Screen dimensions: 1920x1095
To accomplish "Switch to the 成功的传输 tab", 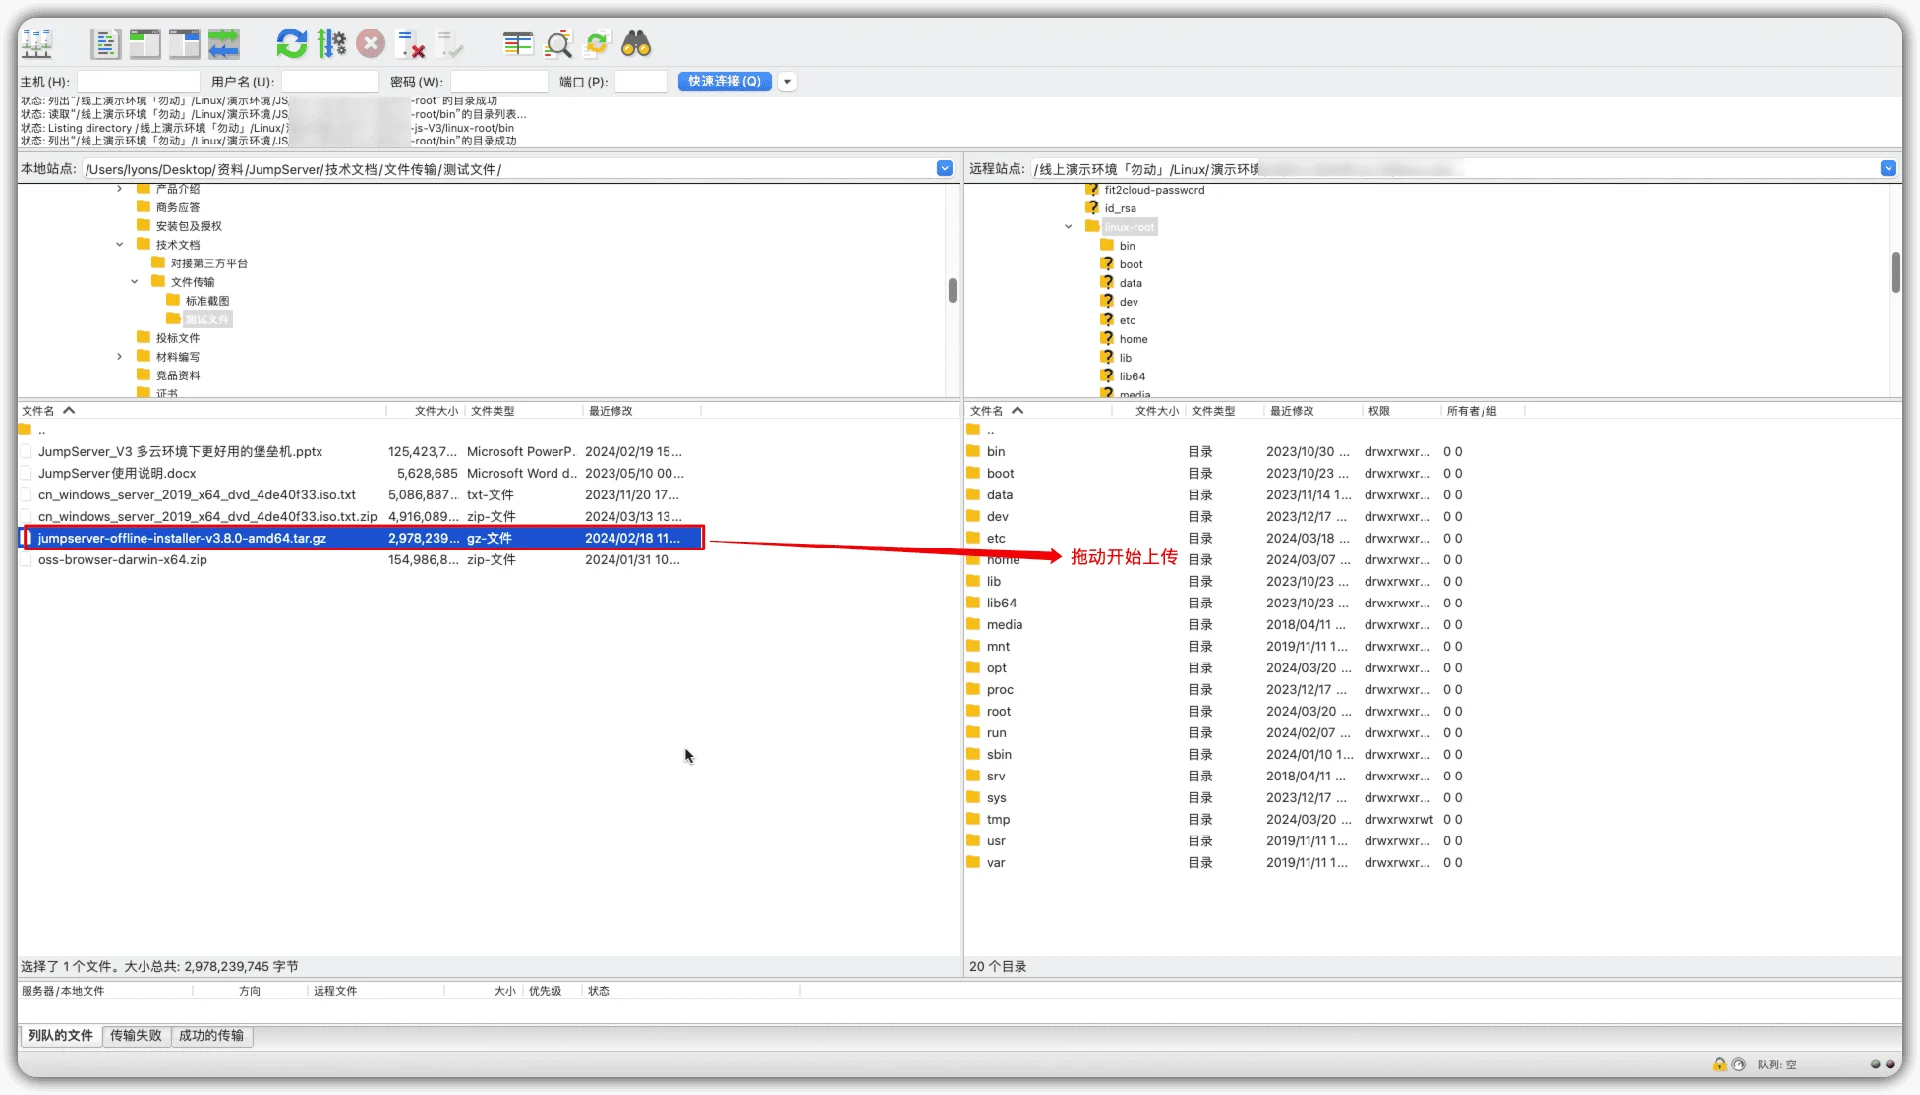I will [211, 1036].
